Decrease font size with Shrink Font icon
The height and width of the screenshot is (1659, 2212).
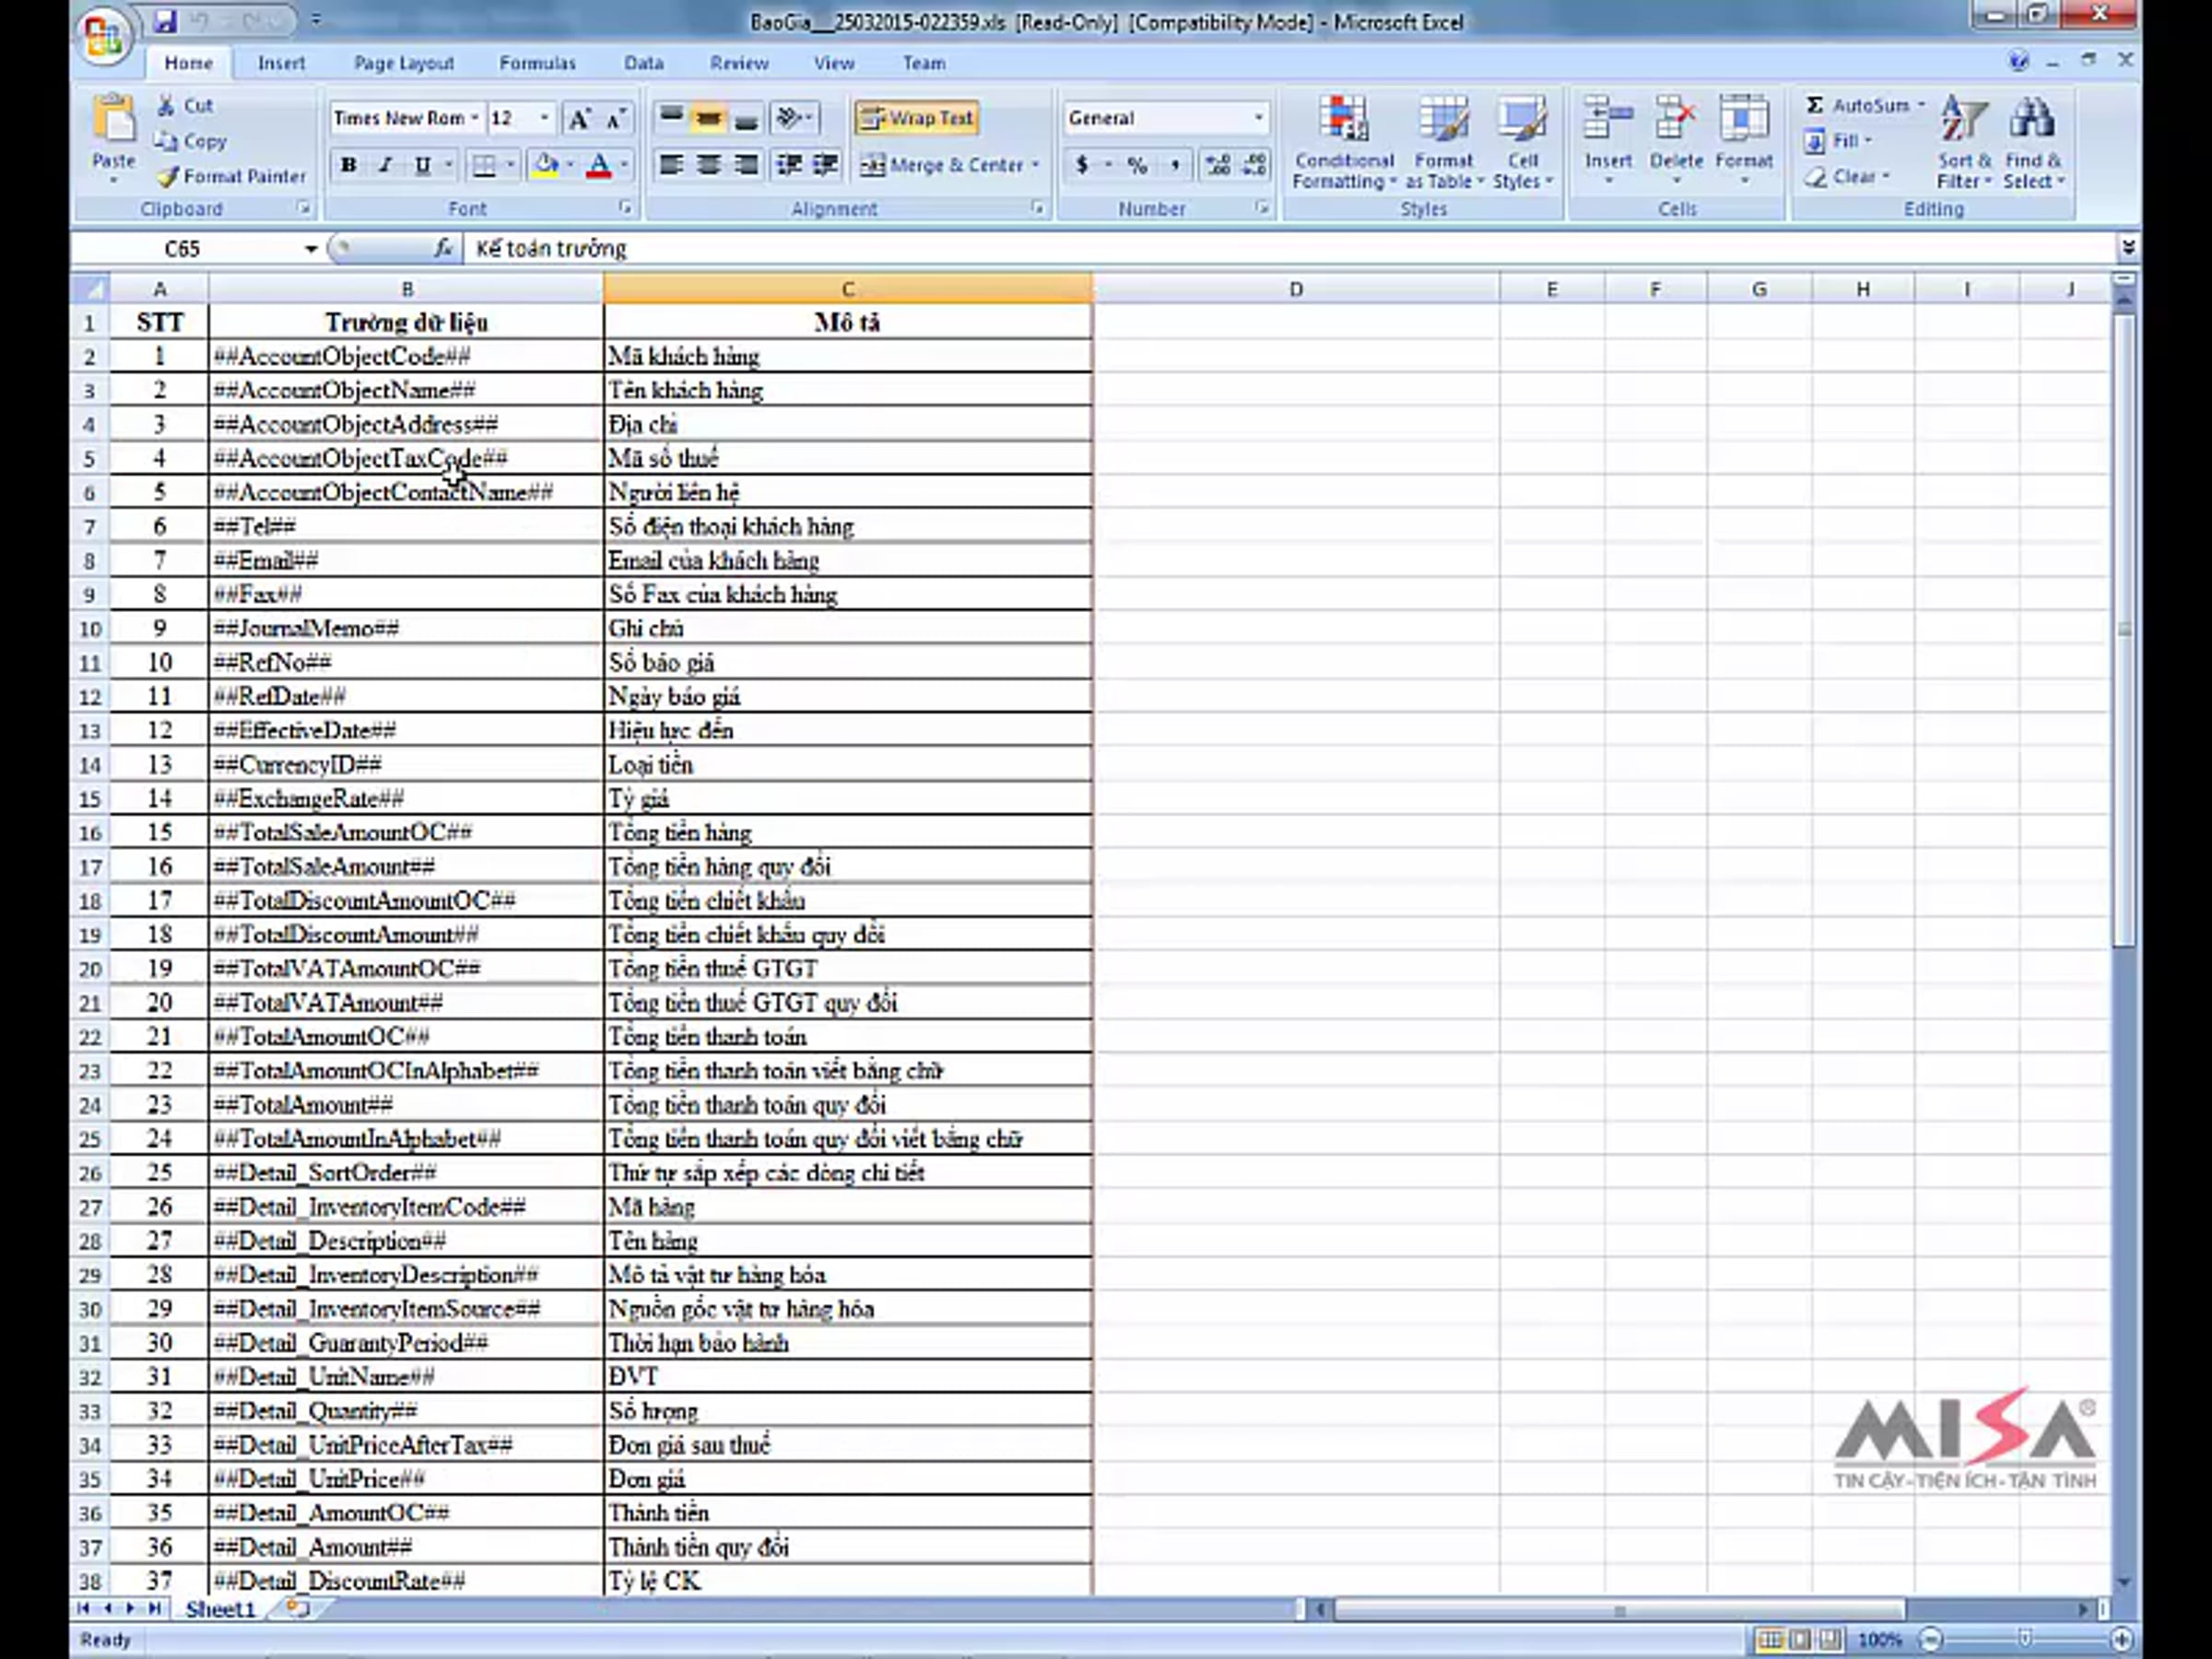616,119
